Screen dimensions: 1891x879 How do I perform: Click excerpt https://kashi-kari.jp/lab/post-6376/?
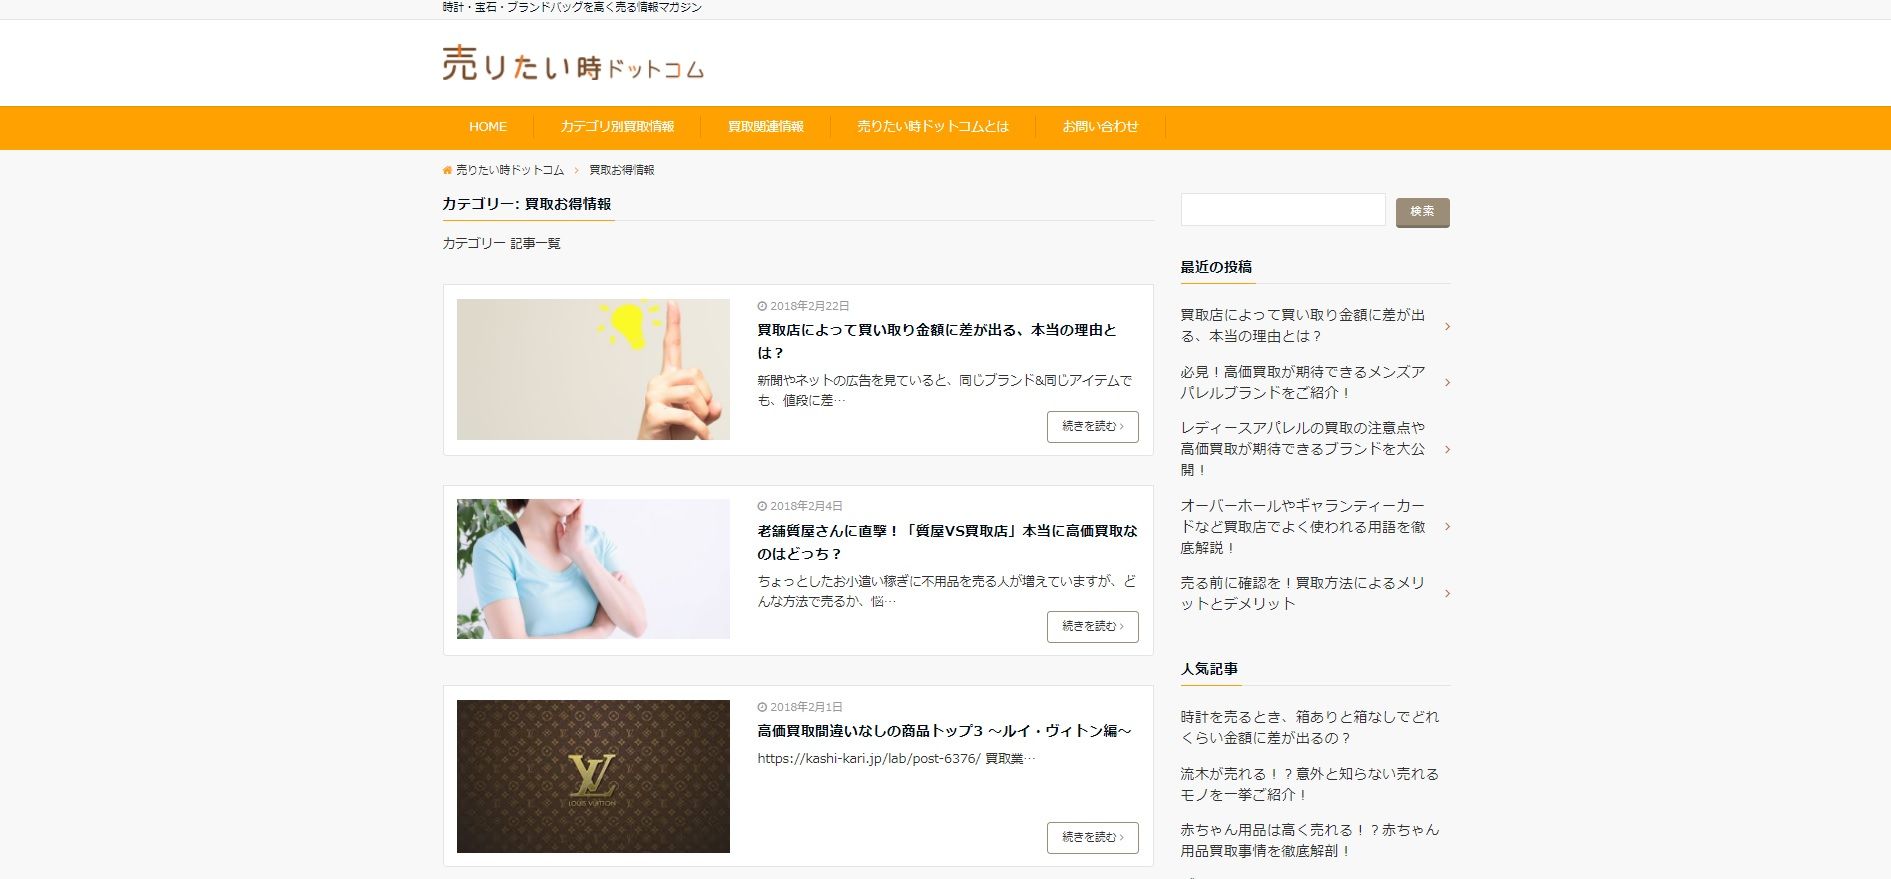896,759
